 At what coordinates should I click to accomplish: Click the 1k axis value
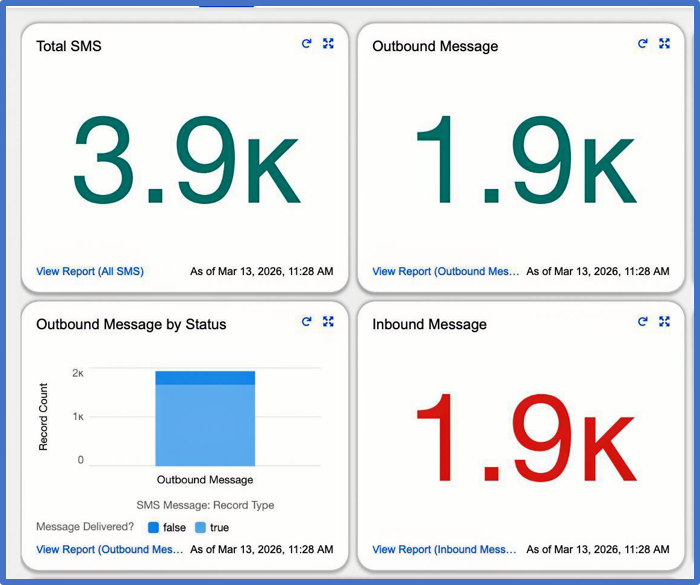[x=78, y=417]
